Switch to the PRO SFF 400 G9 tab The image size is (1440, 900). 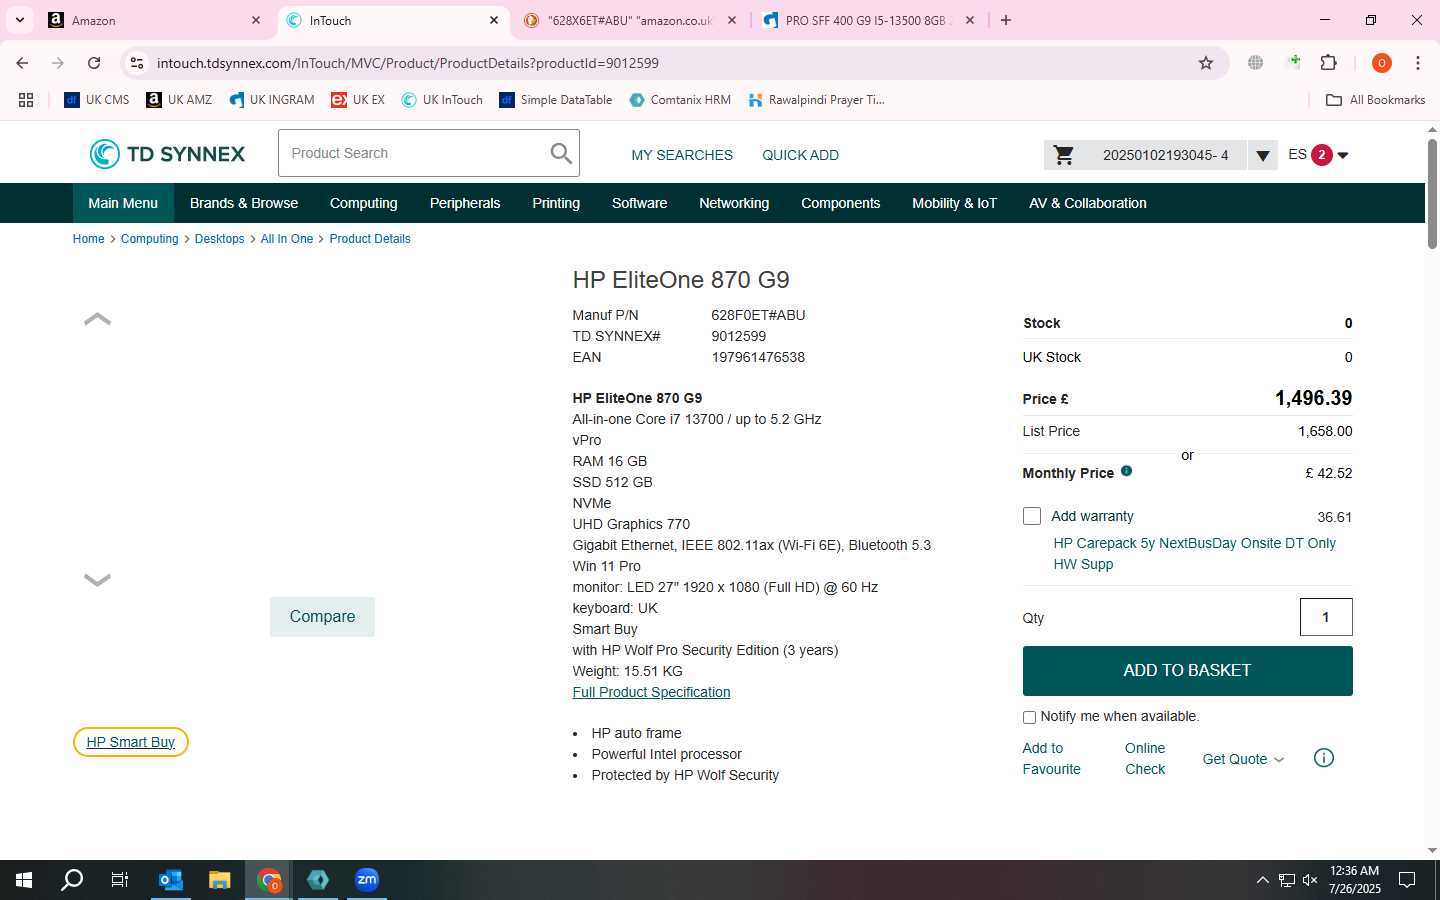click(x=866, y=20)
